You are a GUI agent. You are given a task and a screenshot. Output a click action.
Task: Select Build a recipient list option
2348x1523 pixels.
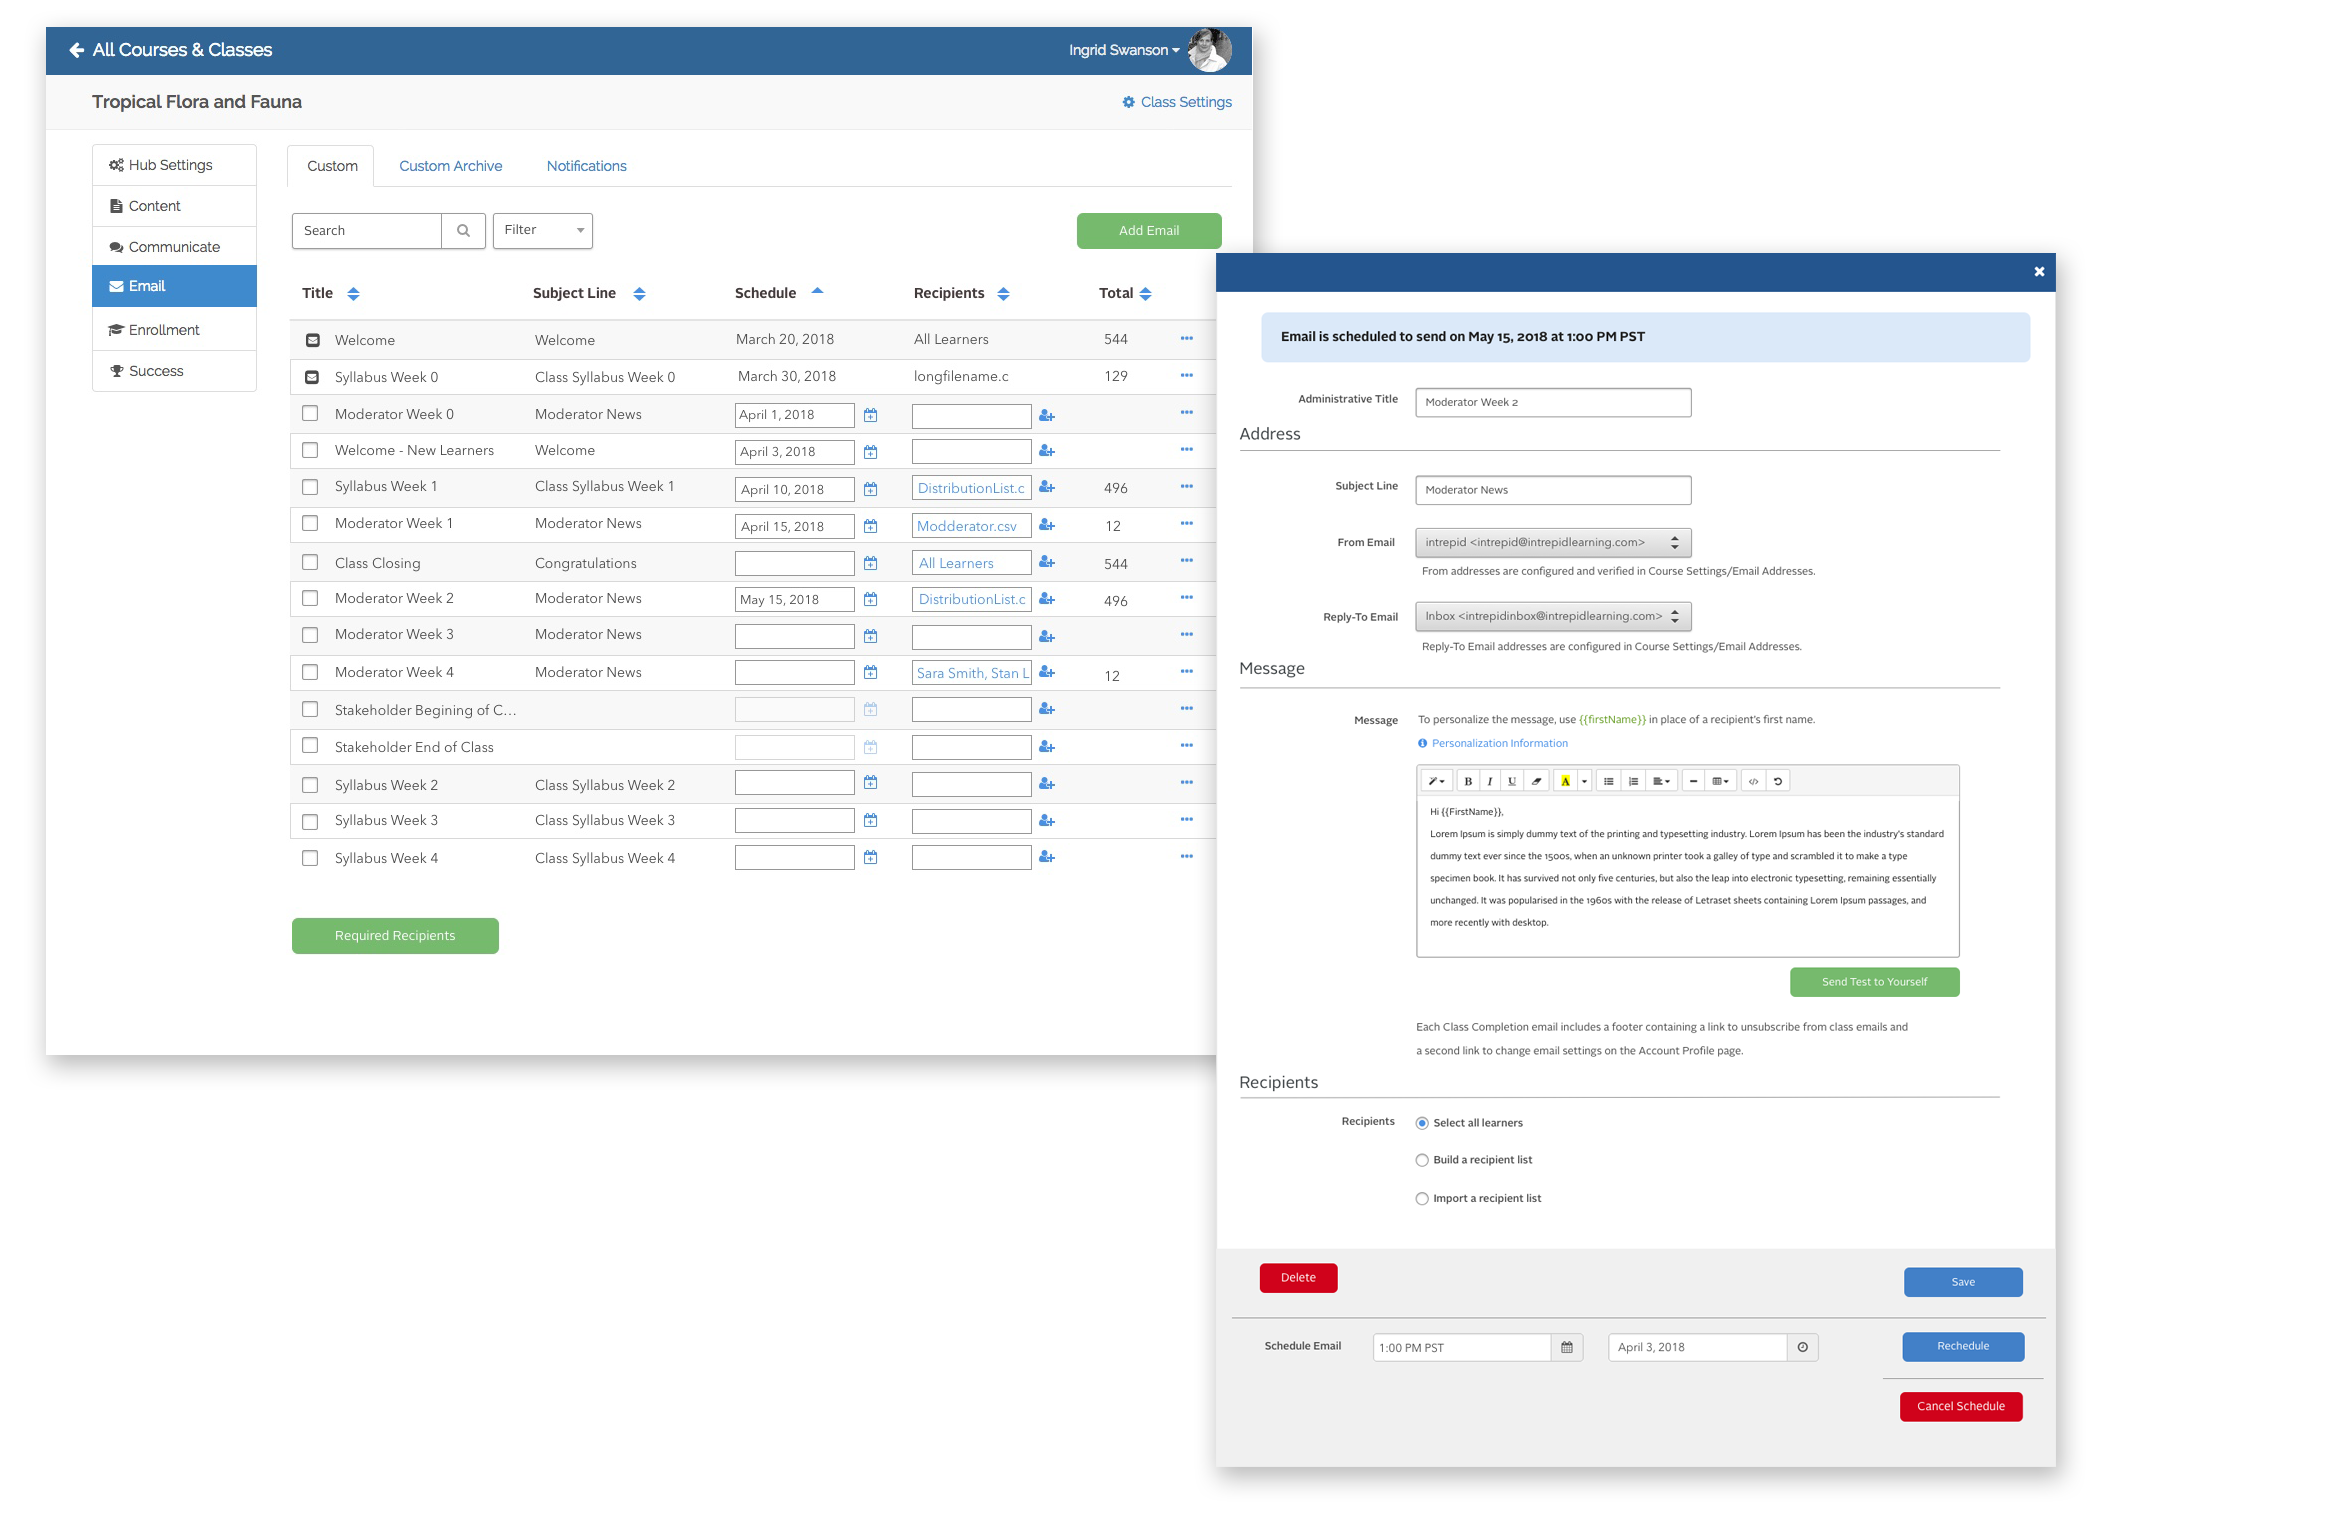pyautogui.click(x=1422, y=1160)
